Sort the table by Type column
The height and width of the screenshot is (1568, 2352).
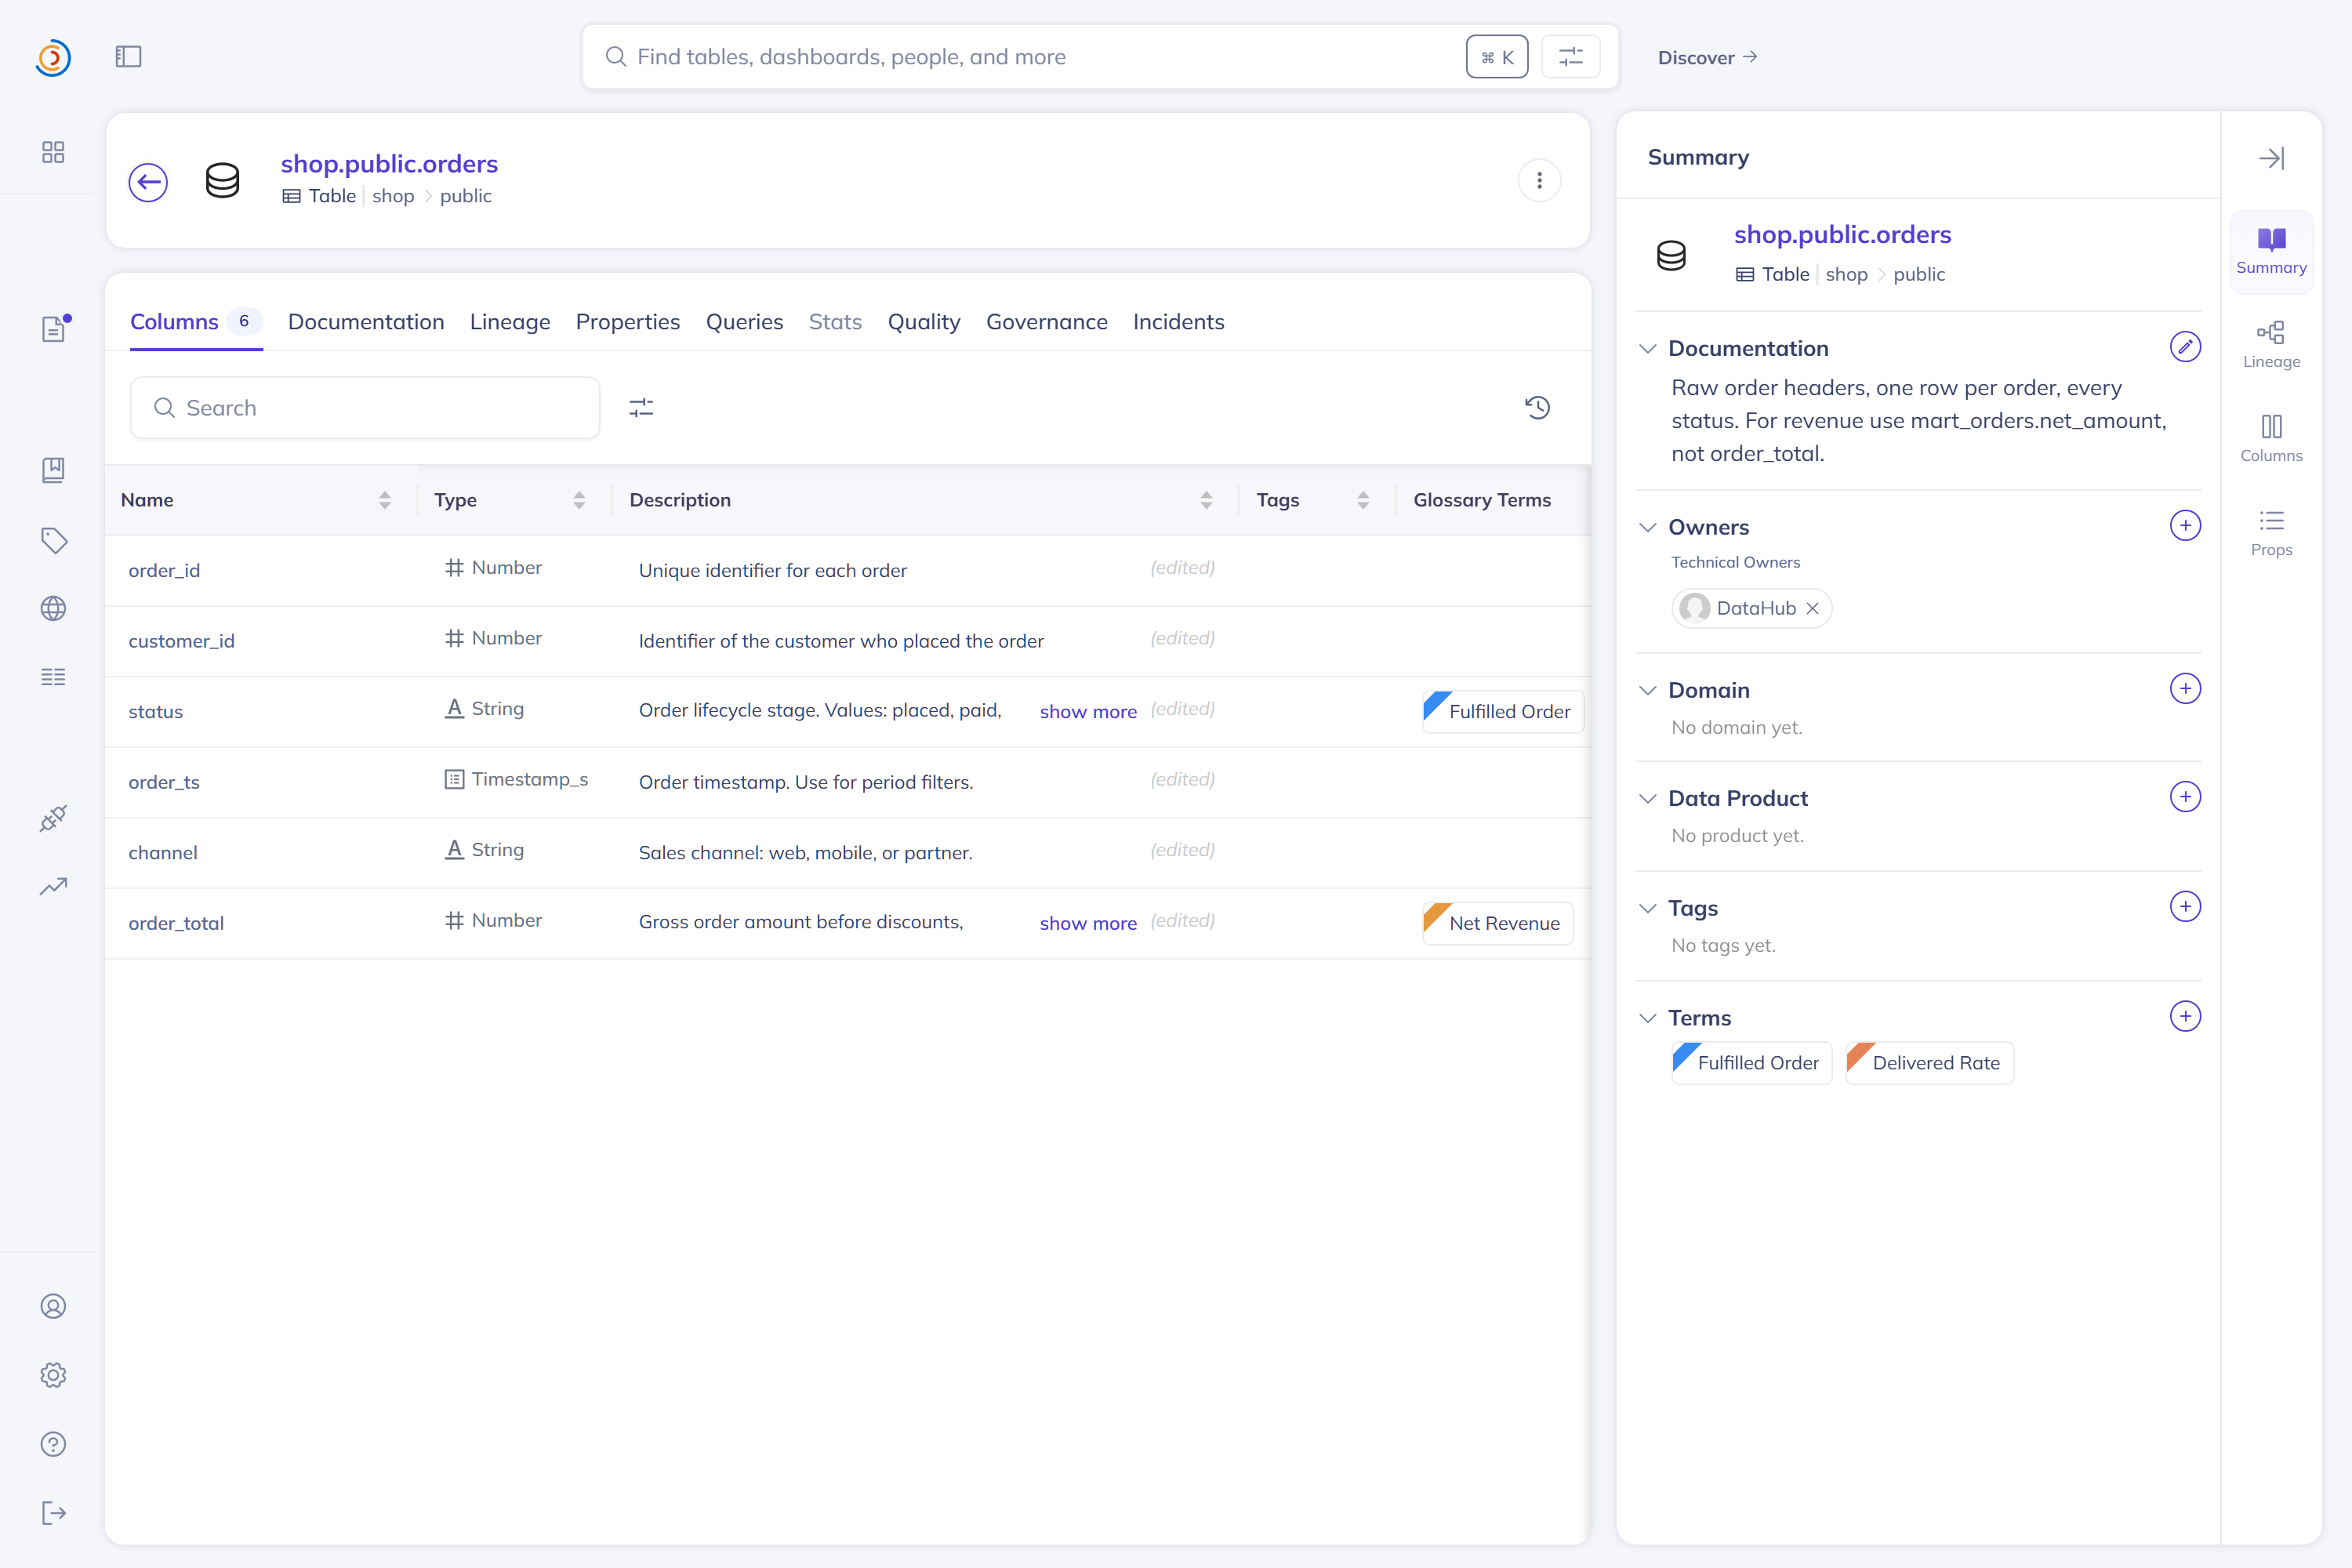pos(579,500)
